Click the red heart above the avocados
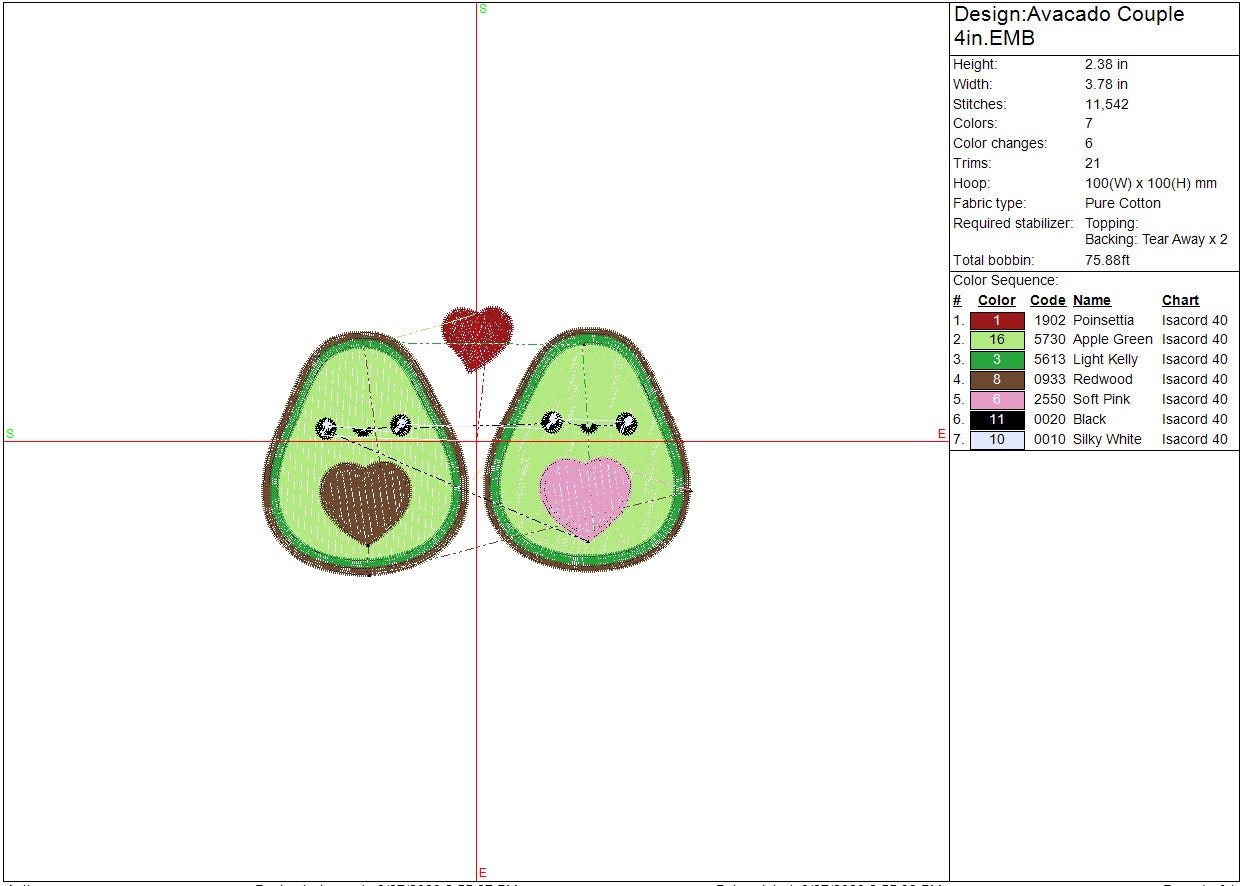Image resolution: width=1243 pixels, height=886 pixels. point(478,334)
